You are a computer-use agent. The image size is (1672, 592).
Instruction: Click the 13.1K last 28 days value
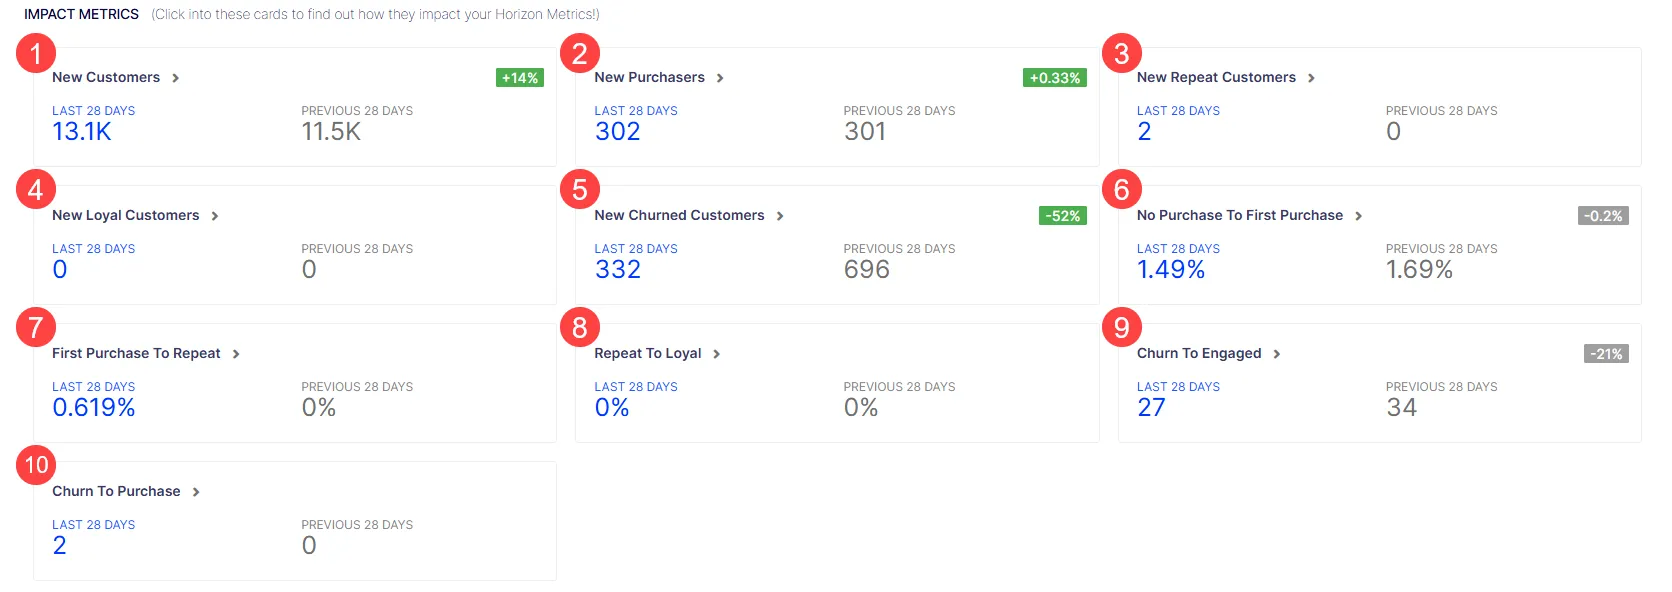pos(82,132)
